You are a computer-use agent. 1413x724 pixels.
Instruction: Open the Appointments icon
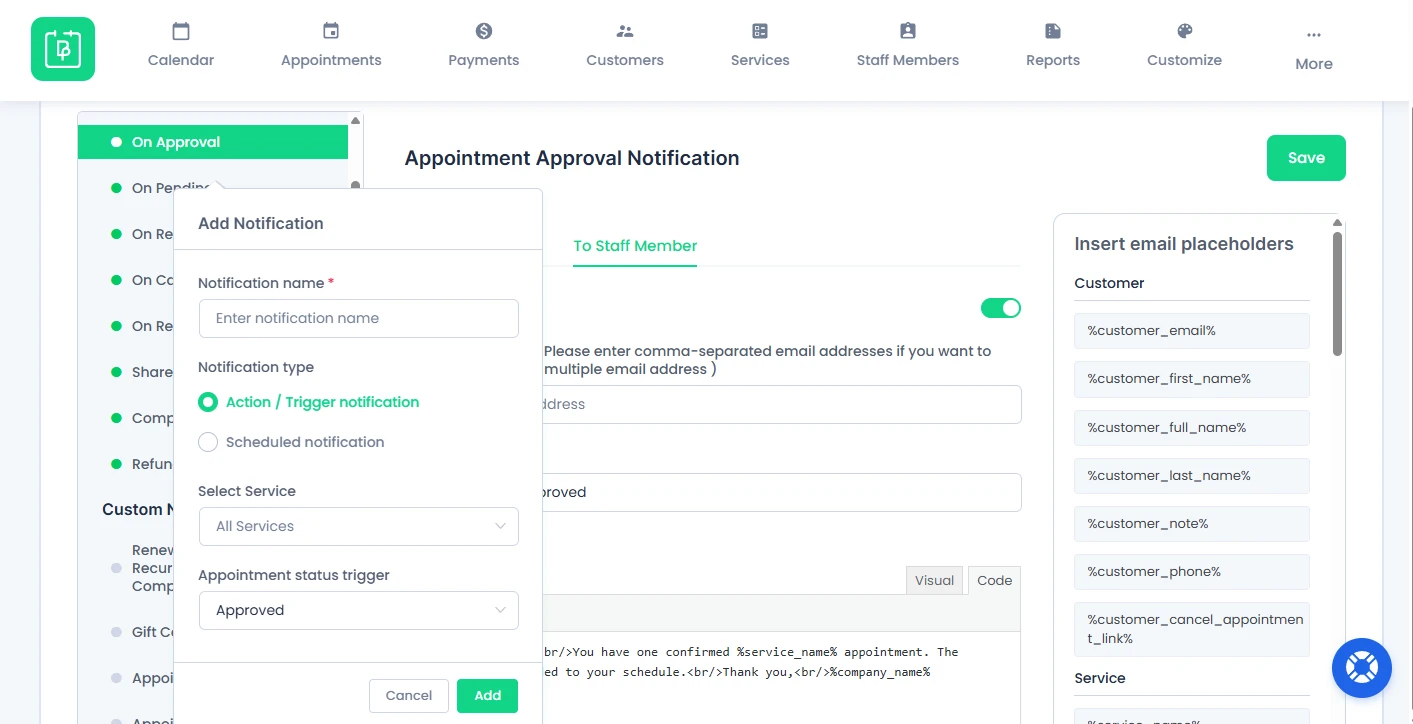[331, 31]
